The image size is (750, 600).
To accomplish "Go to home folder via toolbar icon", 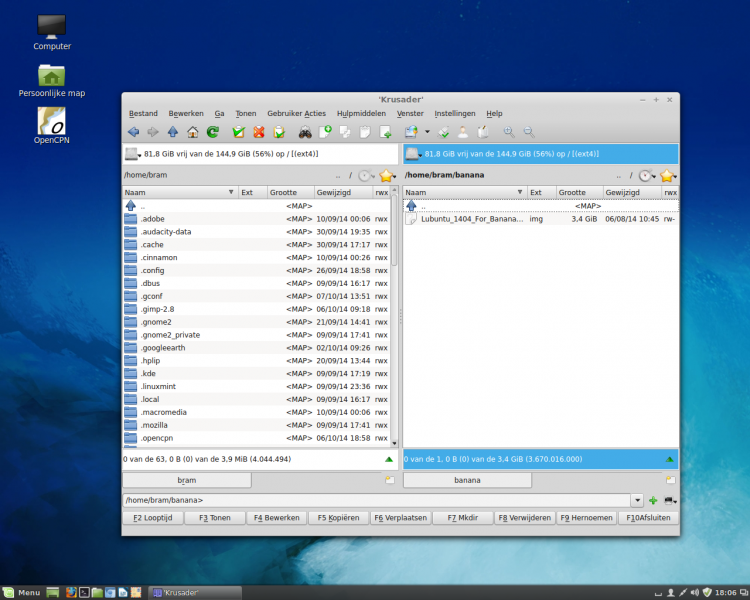I will click(193, 132).
